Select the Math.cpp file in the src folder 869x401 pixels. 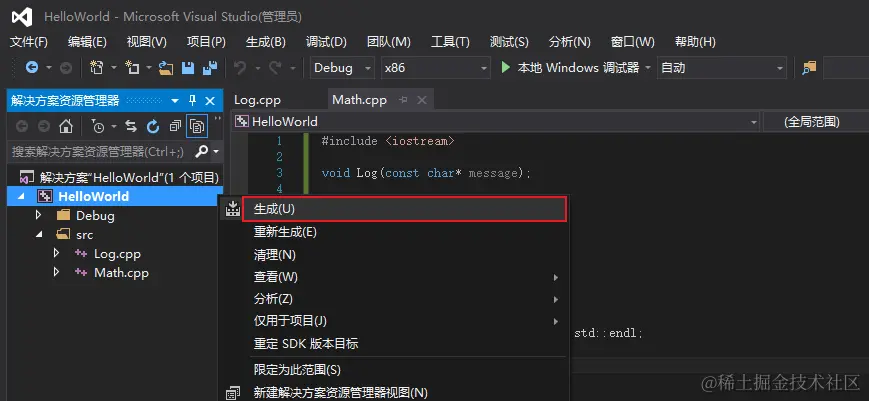[x=121, y=273]
